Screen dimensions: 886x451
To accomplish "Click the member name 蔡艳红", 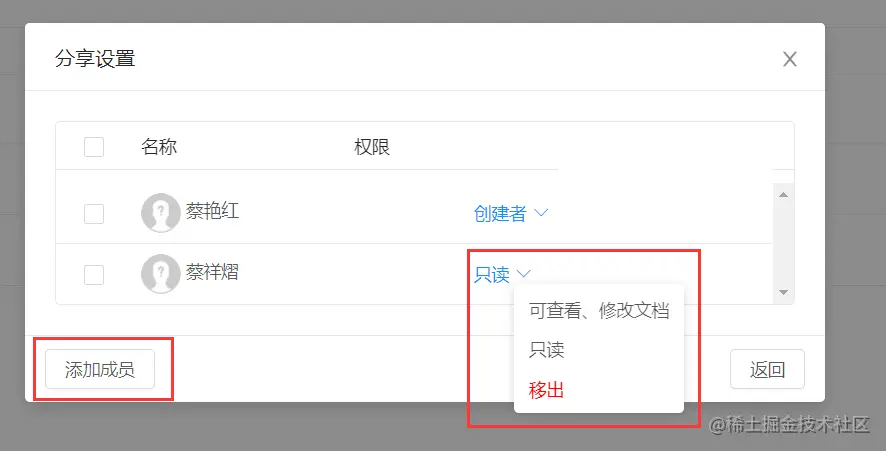I will (212, 211).
